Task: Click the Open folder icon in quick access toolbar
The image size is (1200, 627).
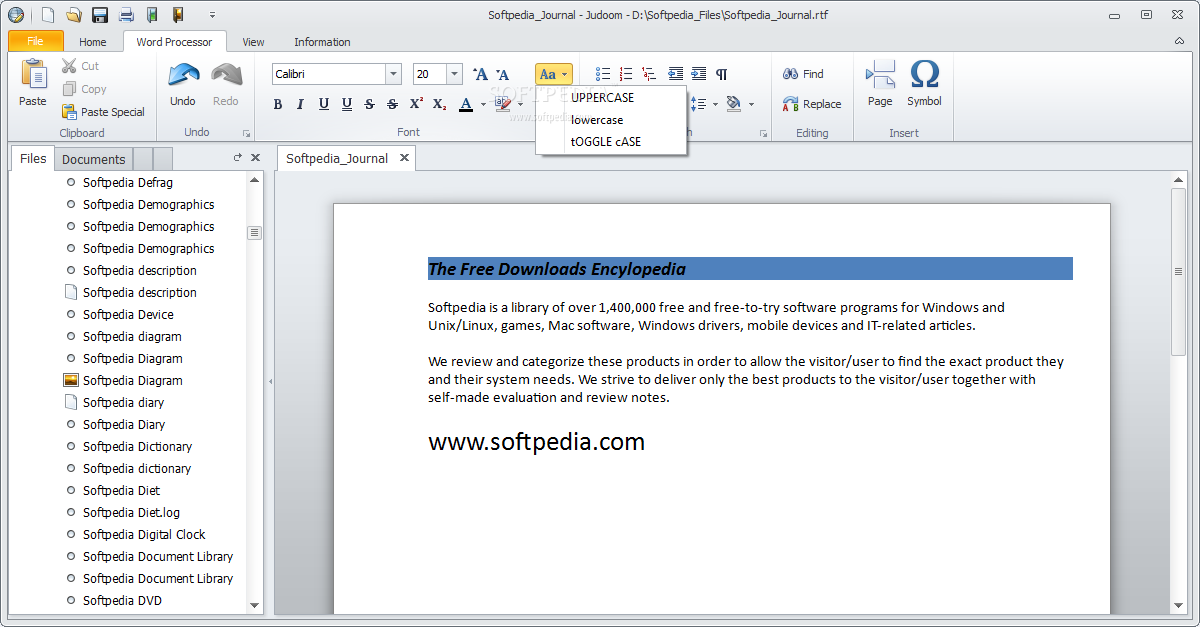Action: point(73,15)
